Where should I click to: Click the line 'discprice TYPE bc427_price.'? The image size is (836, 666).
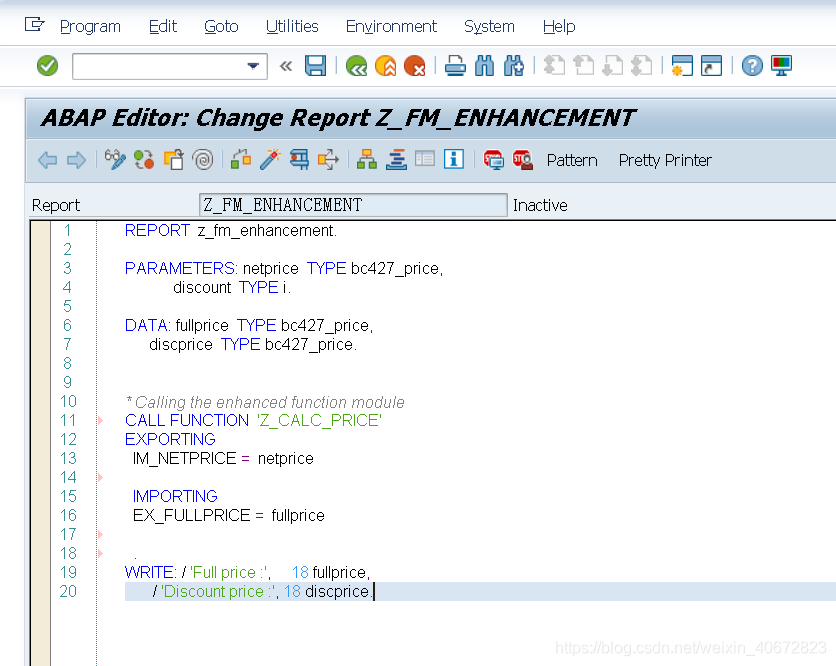coord(253,344)
